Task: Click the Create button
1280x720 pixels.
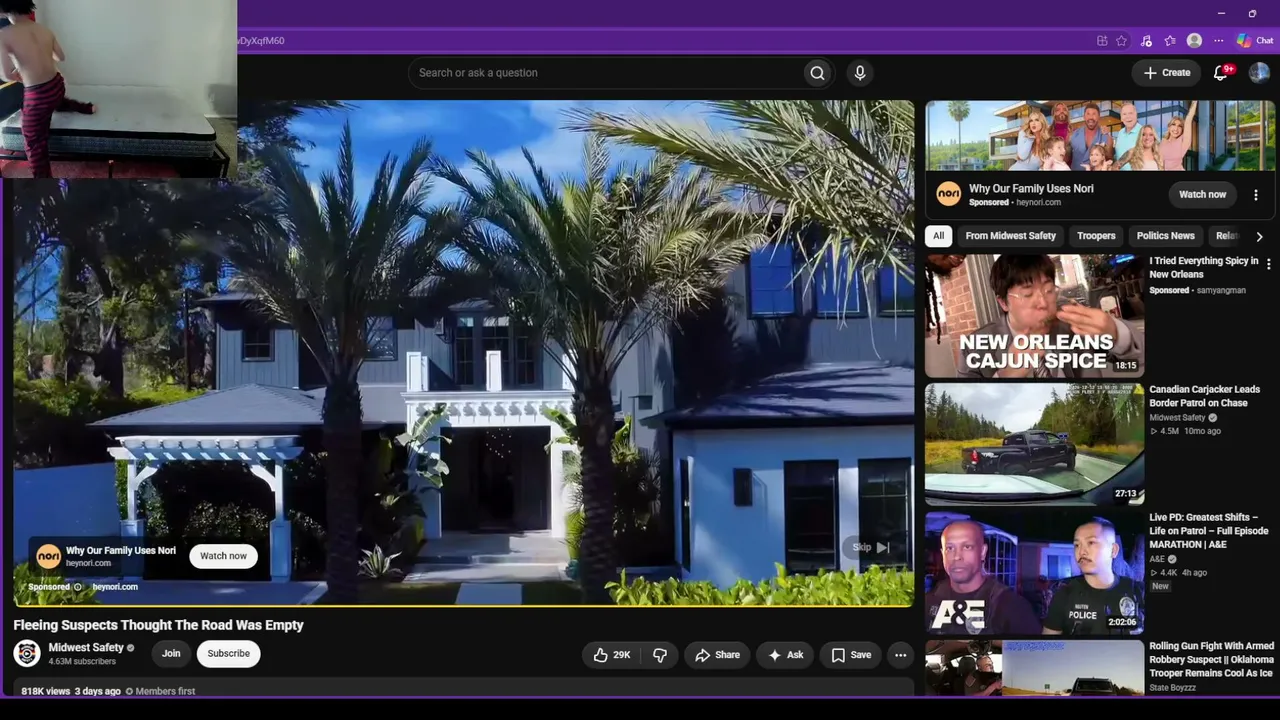Action: (x=1167, y=73)
